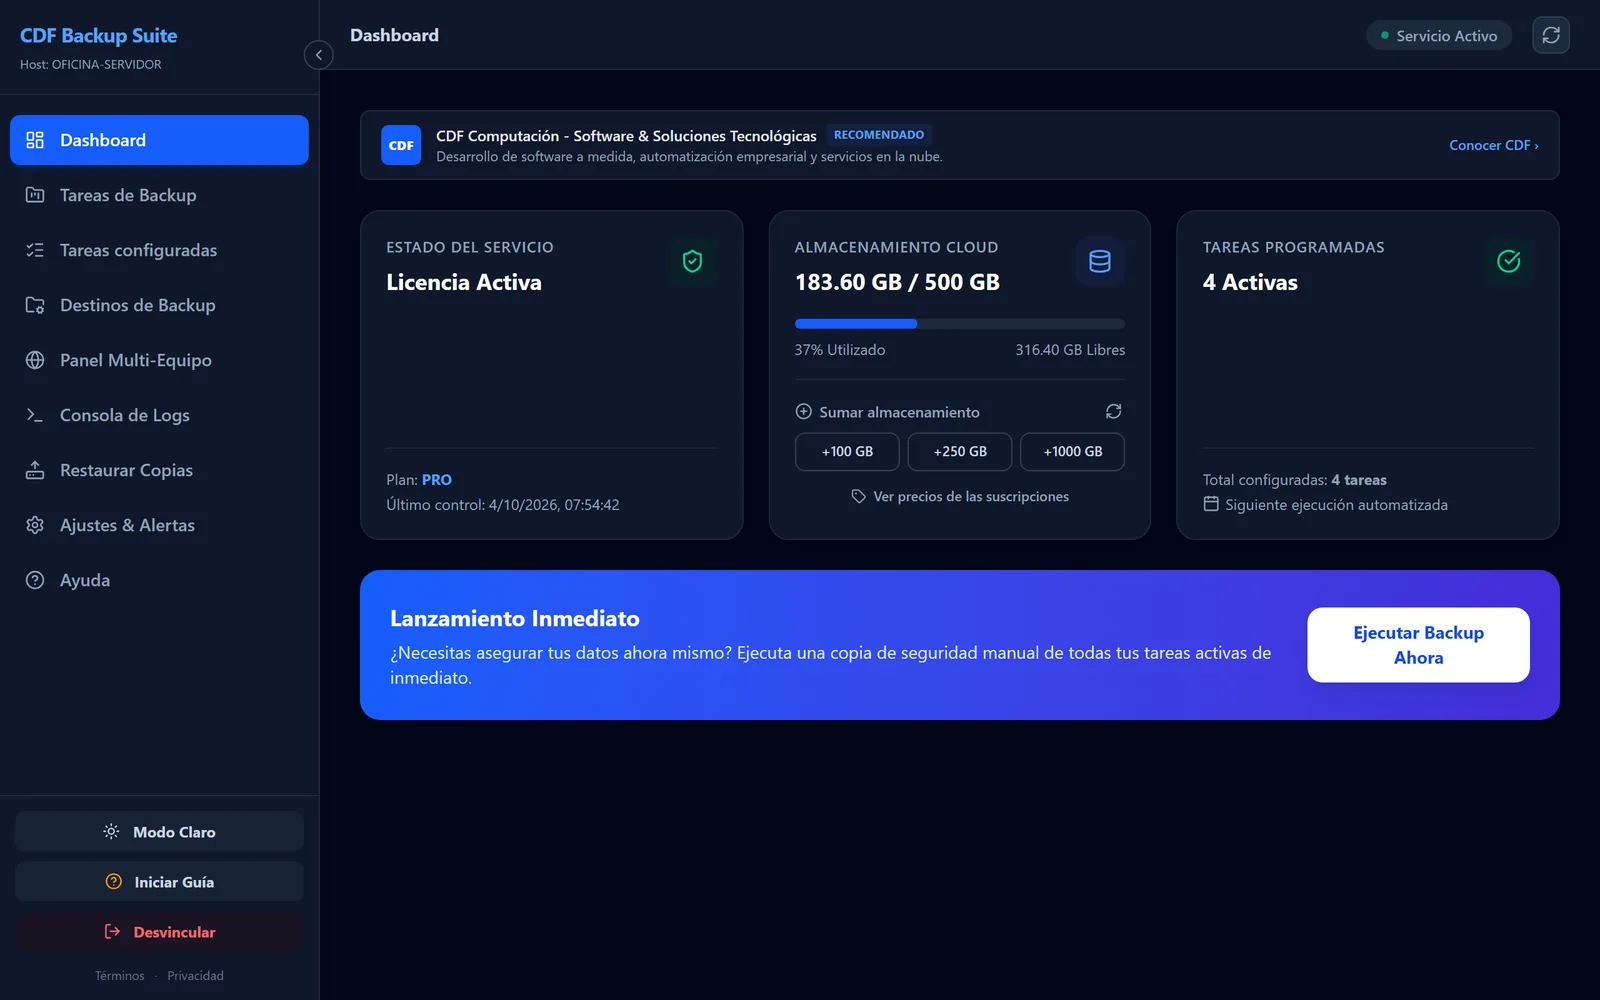The height and width of the screenshot is (1000, 1600).
Task: Add +100 GB of storage
Action: (847, 452)
